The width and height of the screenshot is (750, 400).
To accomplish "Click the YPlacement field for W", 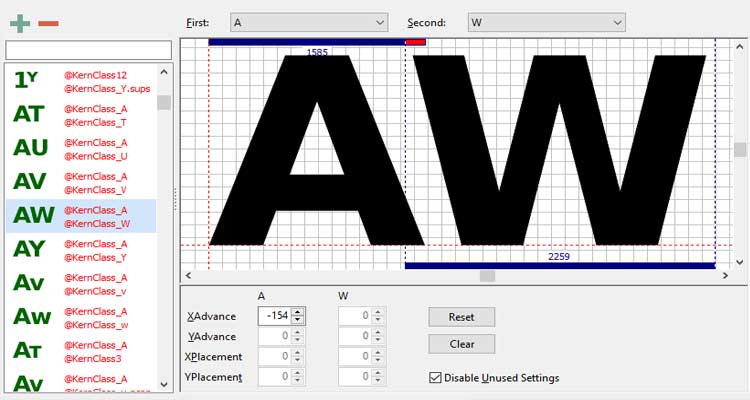I will click(354, 377).
